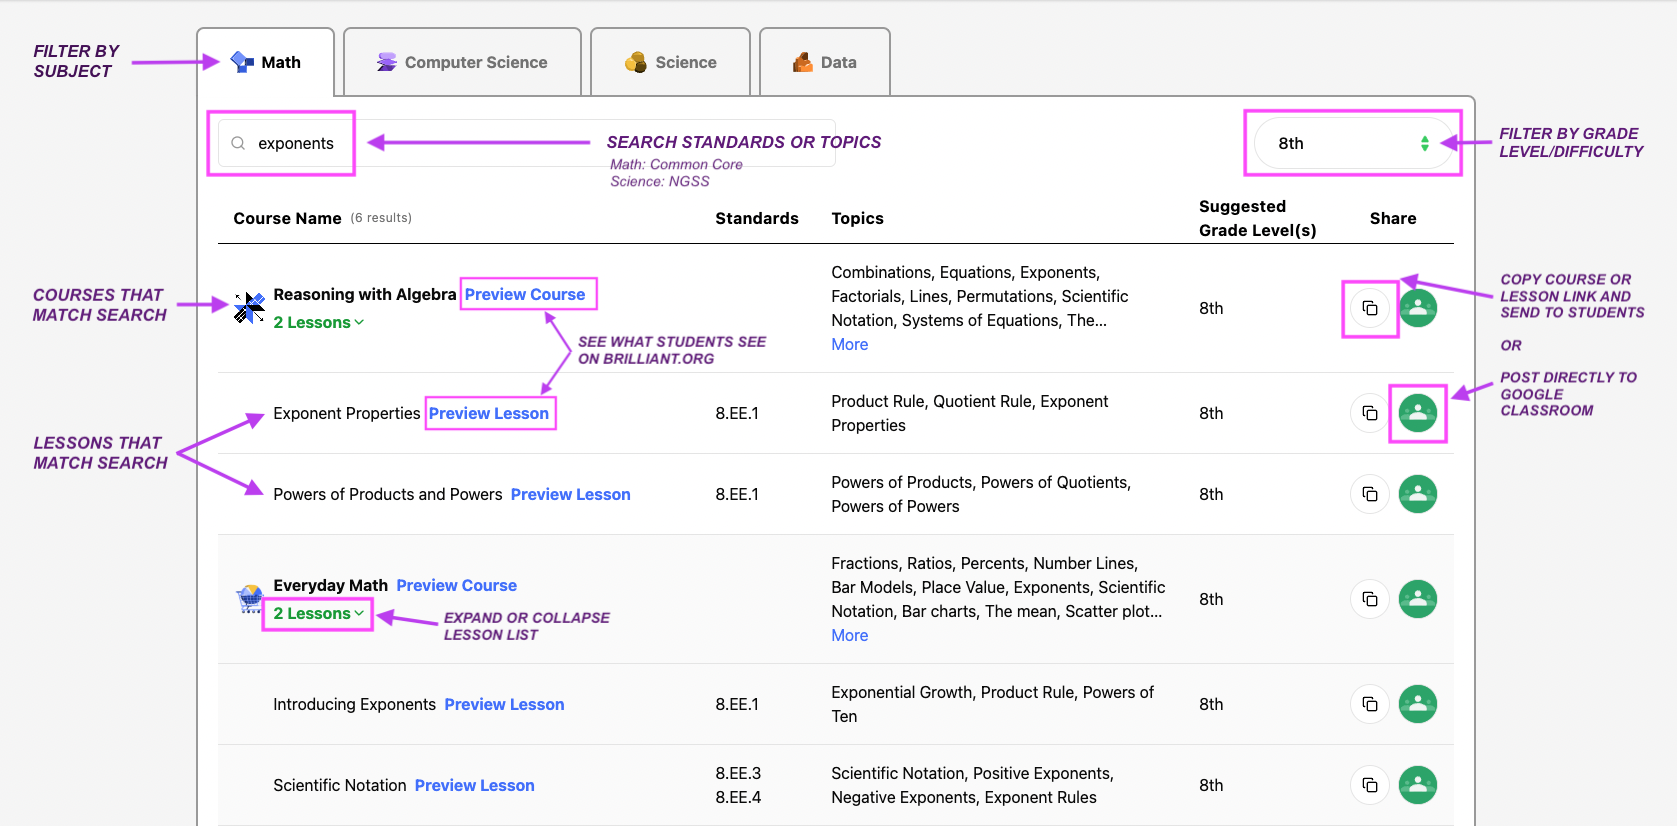Toggle the Everyday Math 2 Lessons list

(x=318, y=614)
